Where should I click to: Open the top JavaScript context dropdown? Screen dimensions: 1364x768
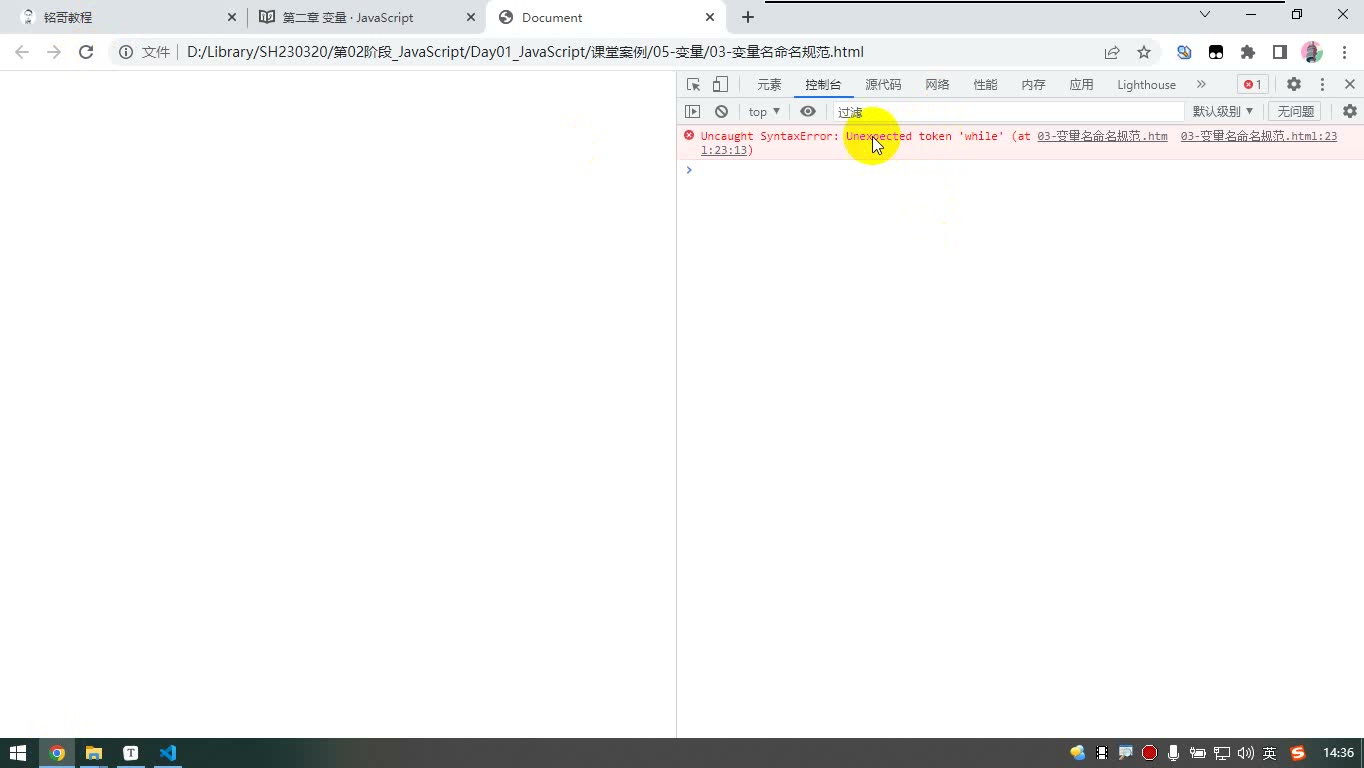764,112
